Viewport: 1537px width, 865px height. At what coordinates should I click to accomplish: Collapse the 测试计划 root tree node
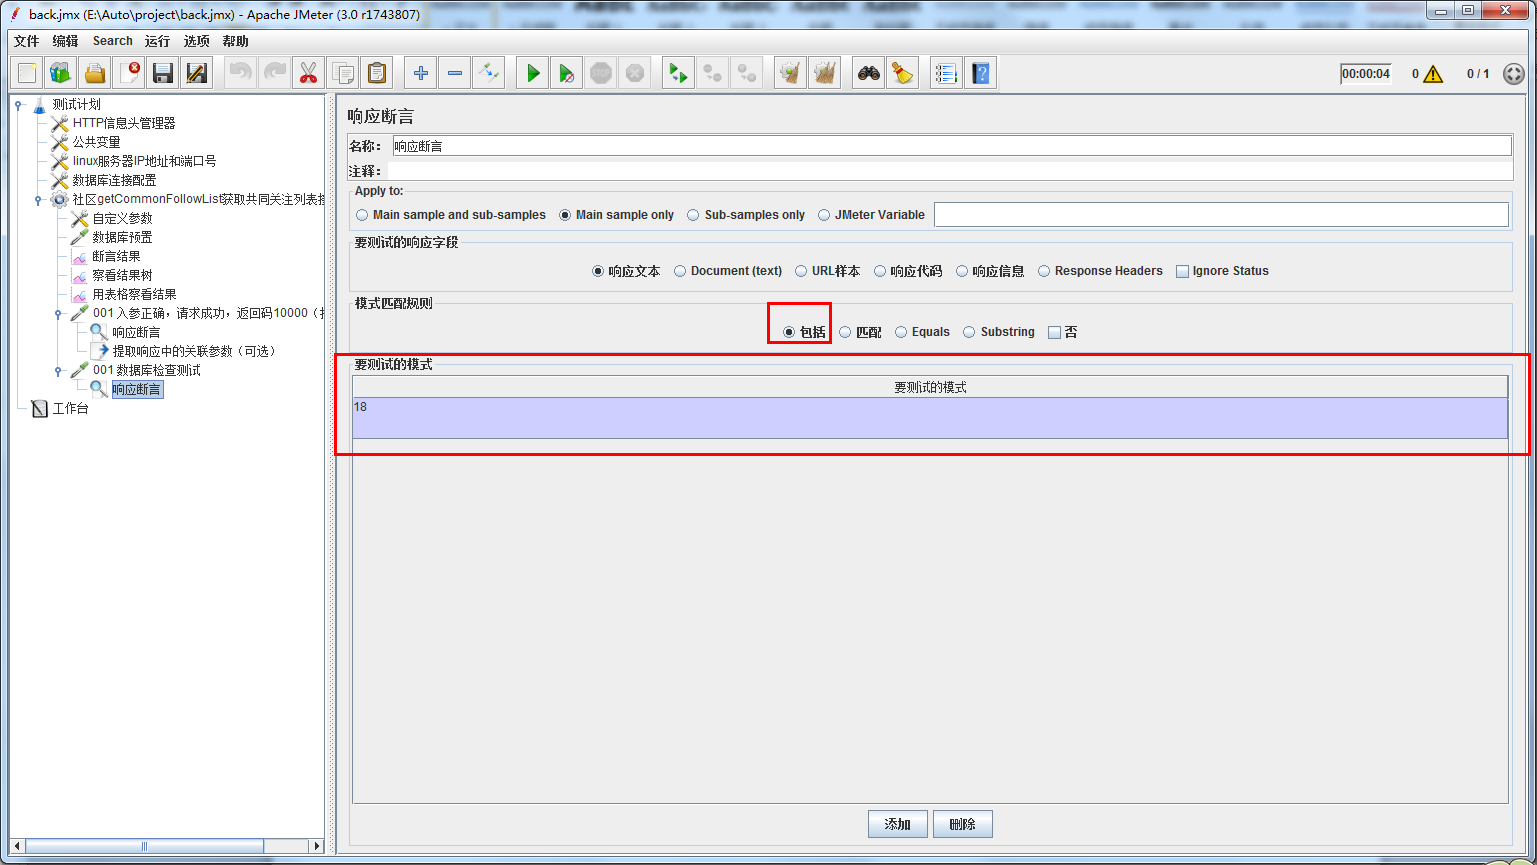click(x=18, y=104)
